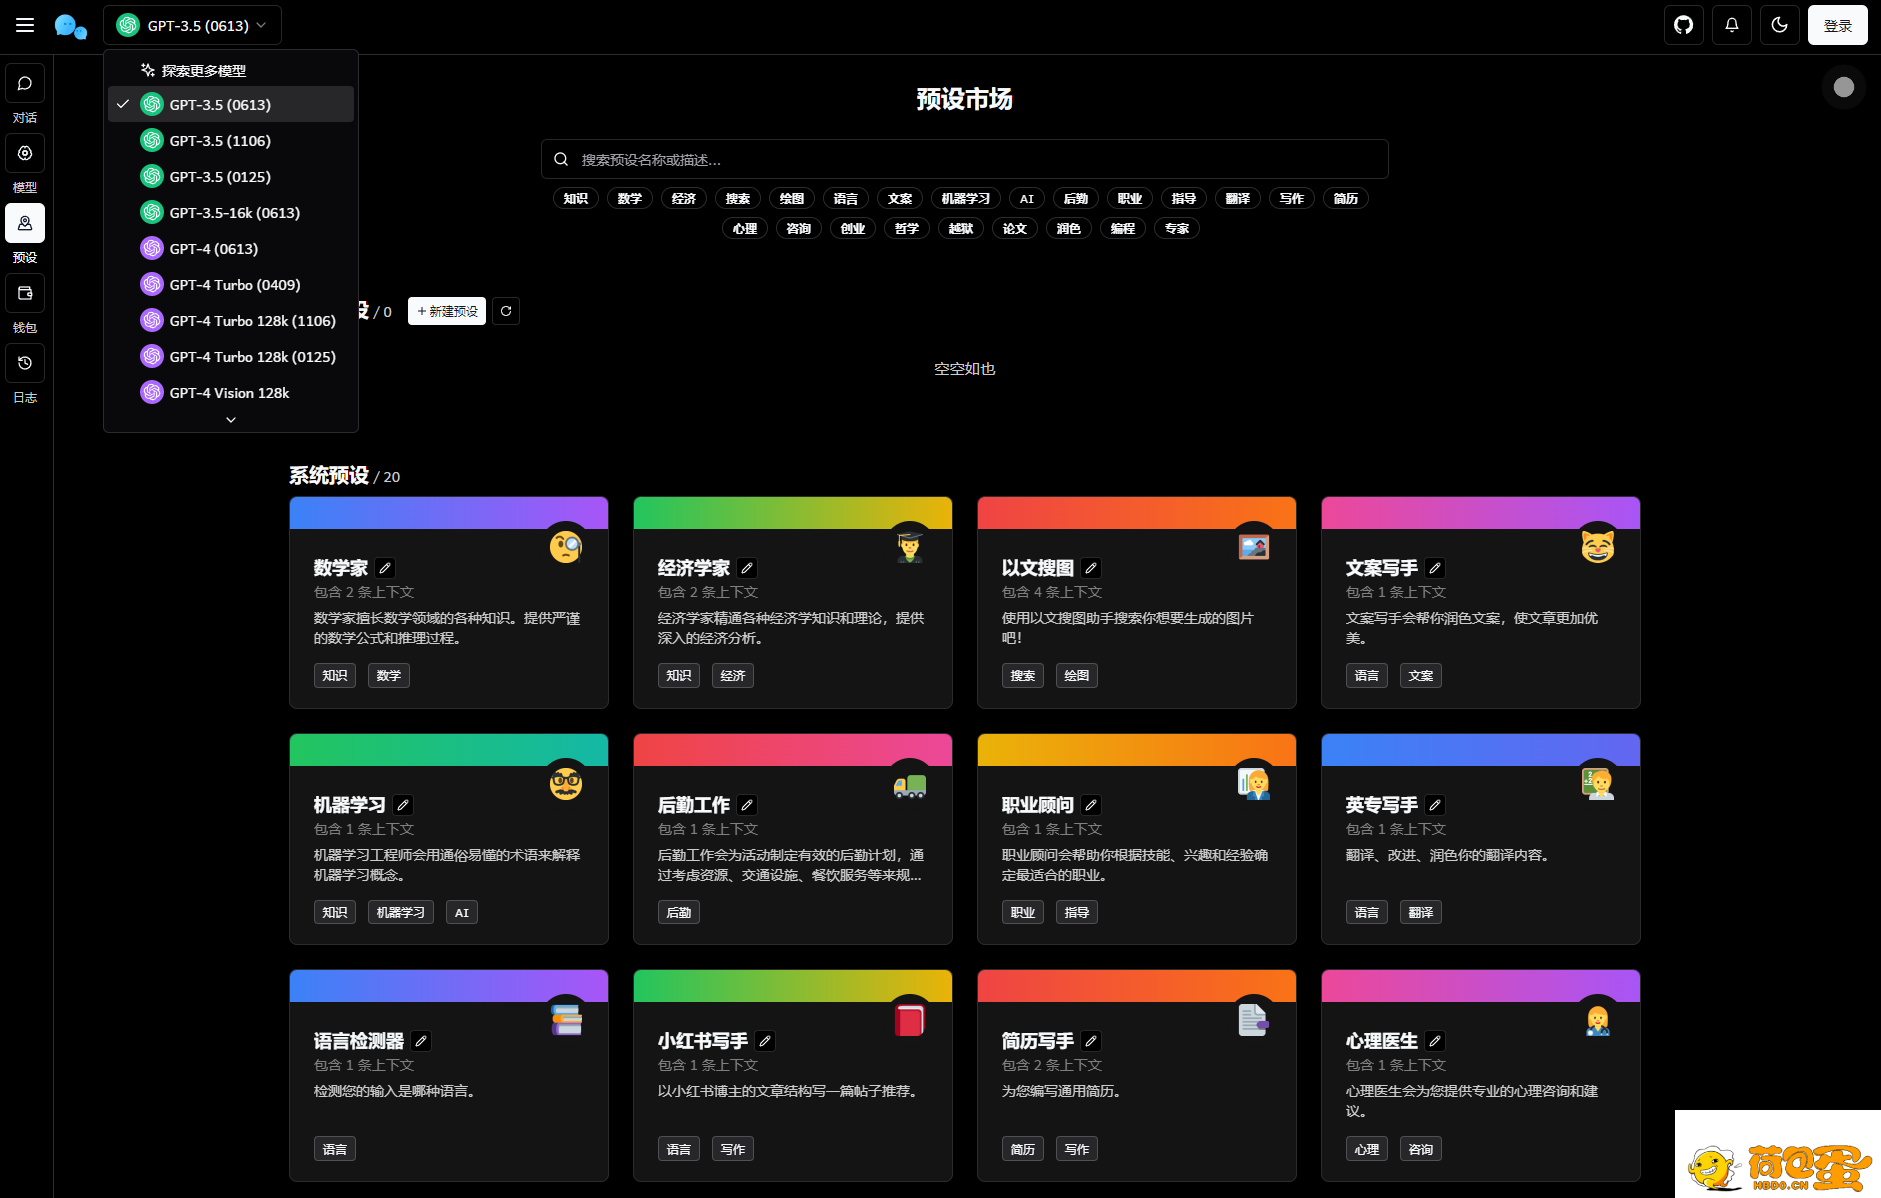Open the 小红书写手 preset card title
This screenshot has width=1881, height=1198.
point(703,1041)
